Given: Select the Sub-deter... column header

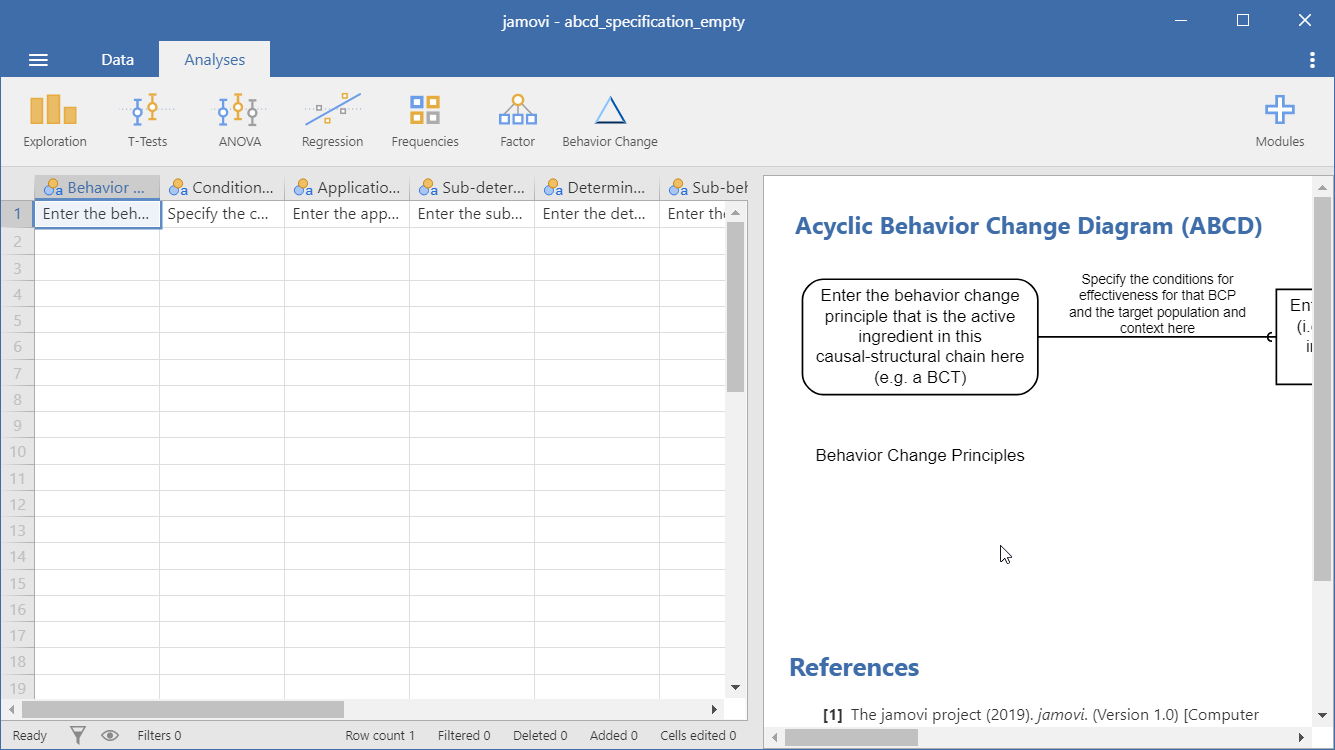Looking at the screenshot, I should coord(472,187).
